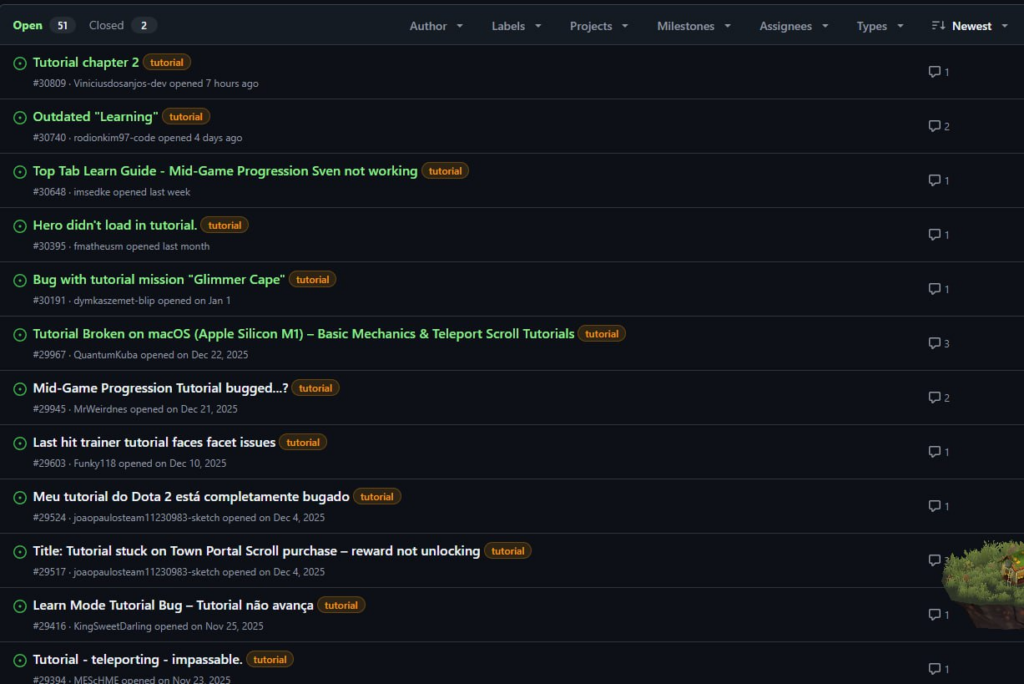Click comment icon on Outdated "Learning" issue

[x=934, y=126]
